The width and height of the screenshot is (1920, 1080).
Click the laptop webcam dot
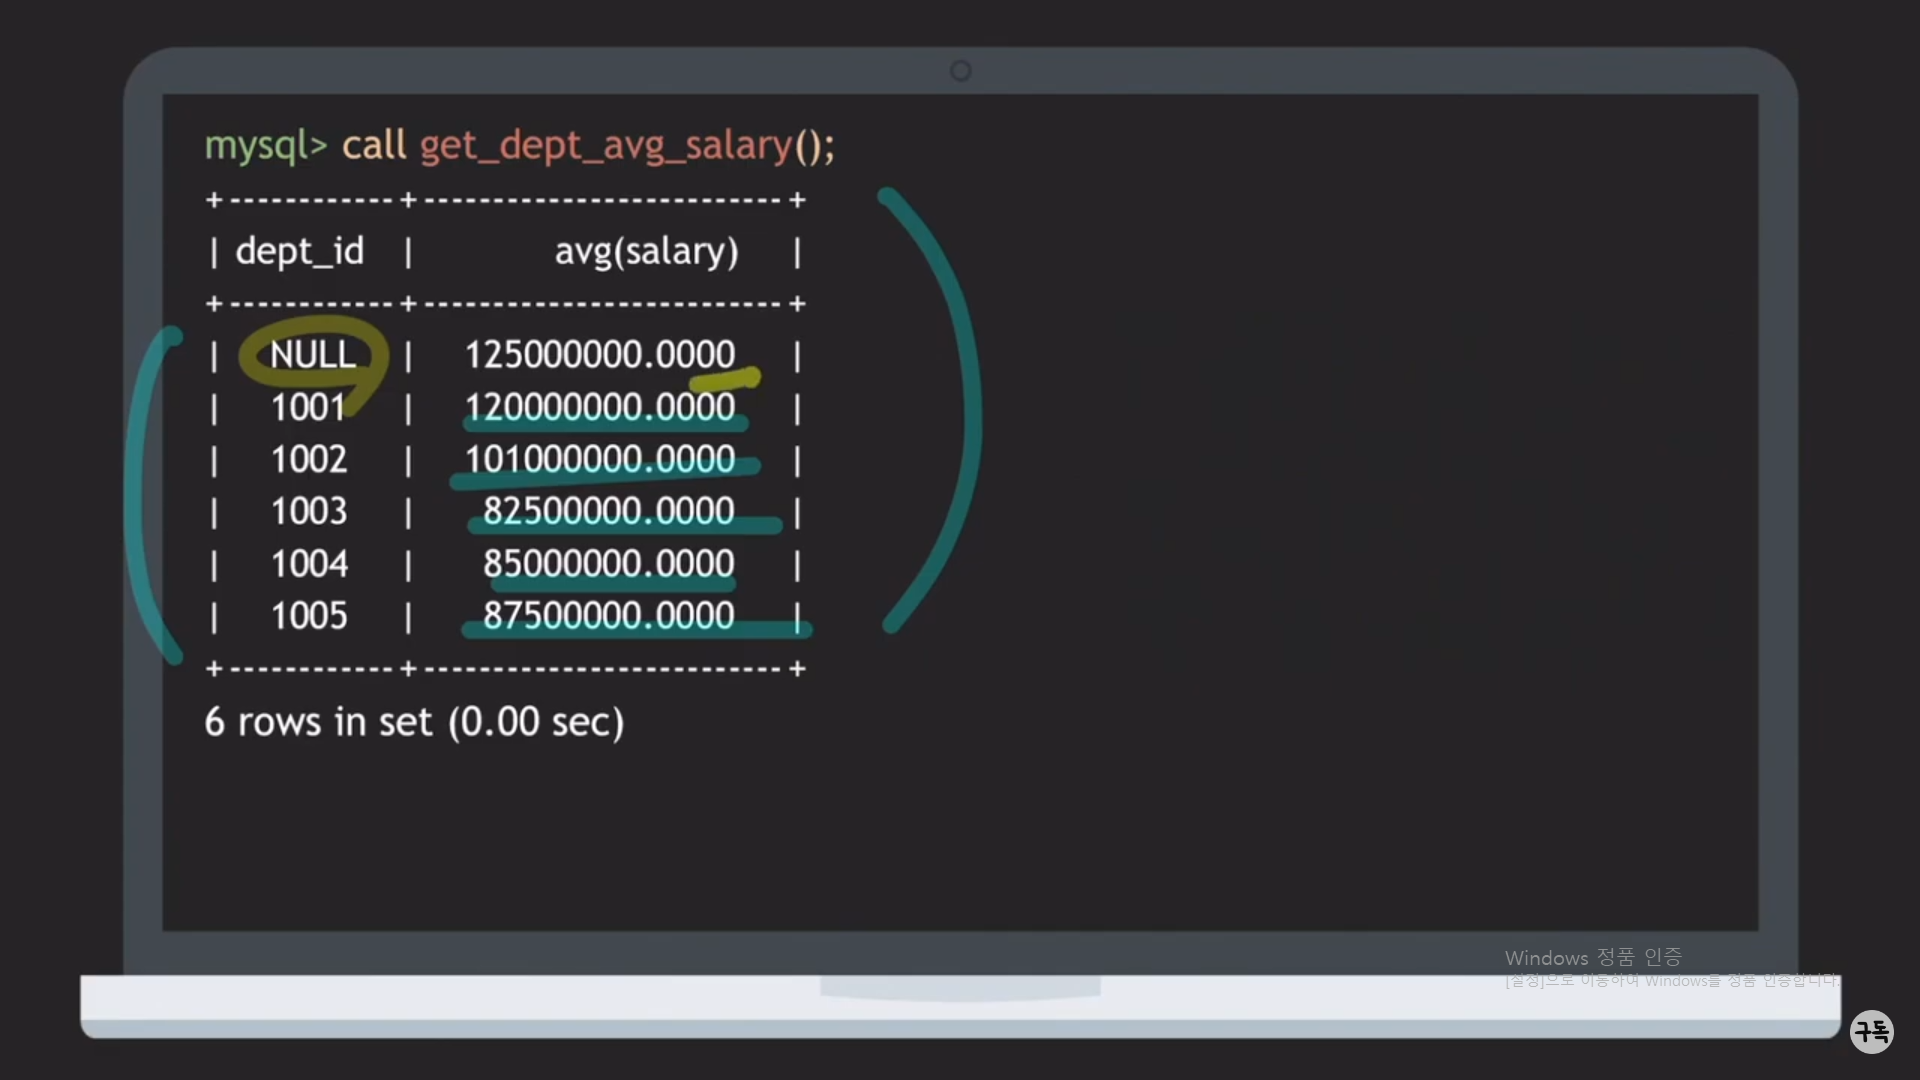960,71
